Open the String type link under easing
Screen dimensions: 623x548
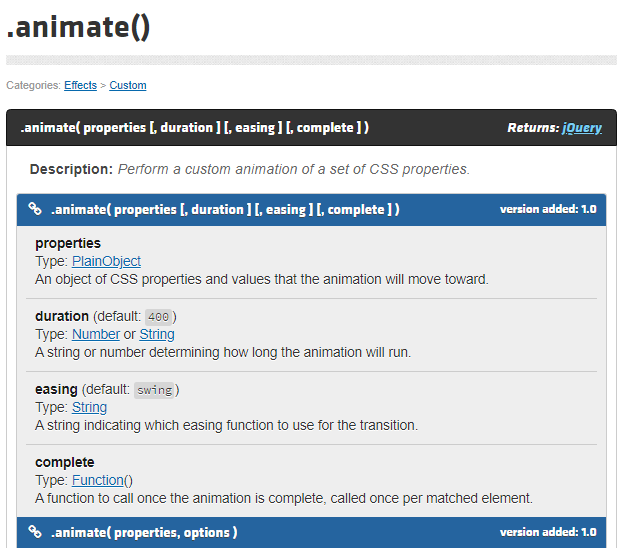[x=89, y=407]
